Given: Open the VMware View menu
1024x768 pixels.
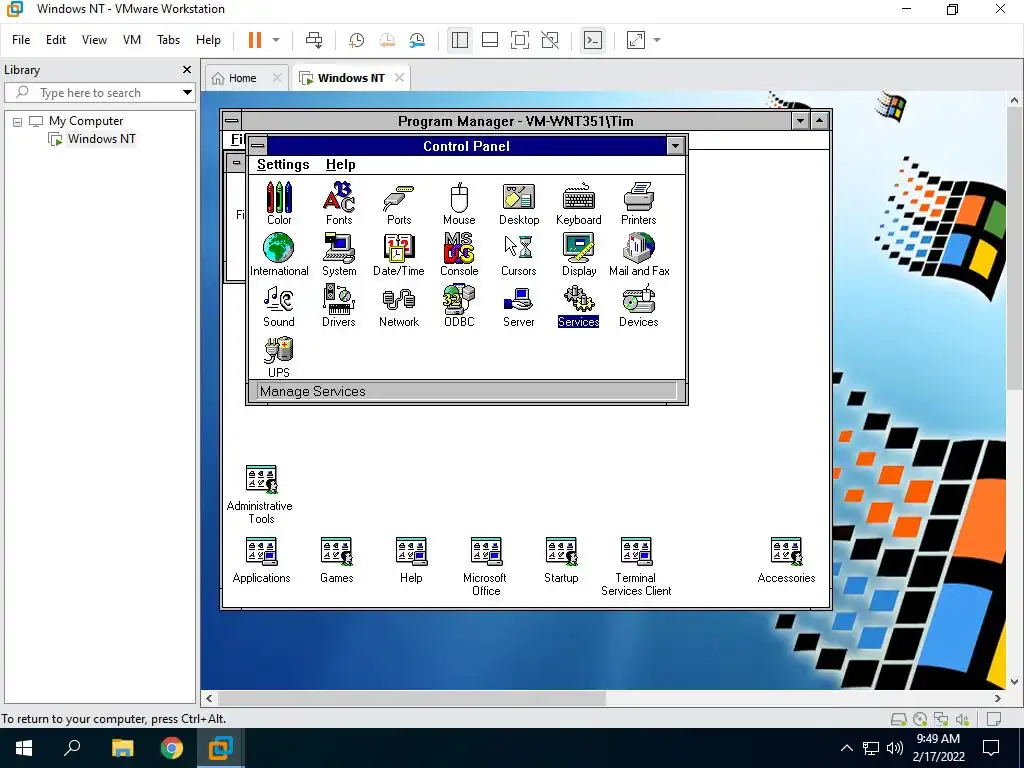Looking at the screenshot, I should pyautogui.click(x=94, y=40).
